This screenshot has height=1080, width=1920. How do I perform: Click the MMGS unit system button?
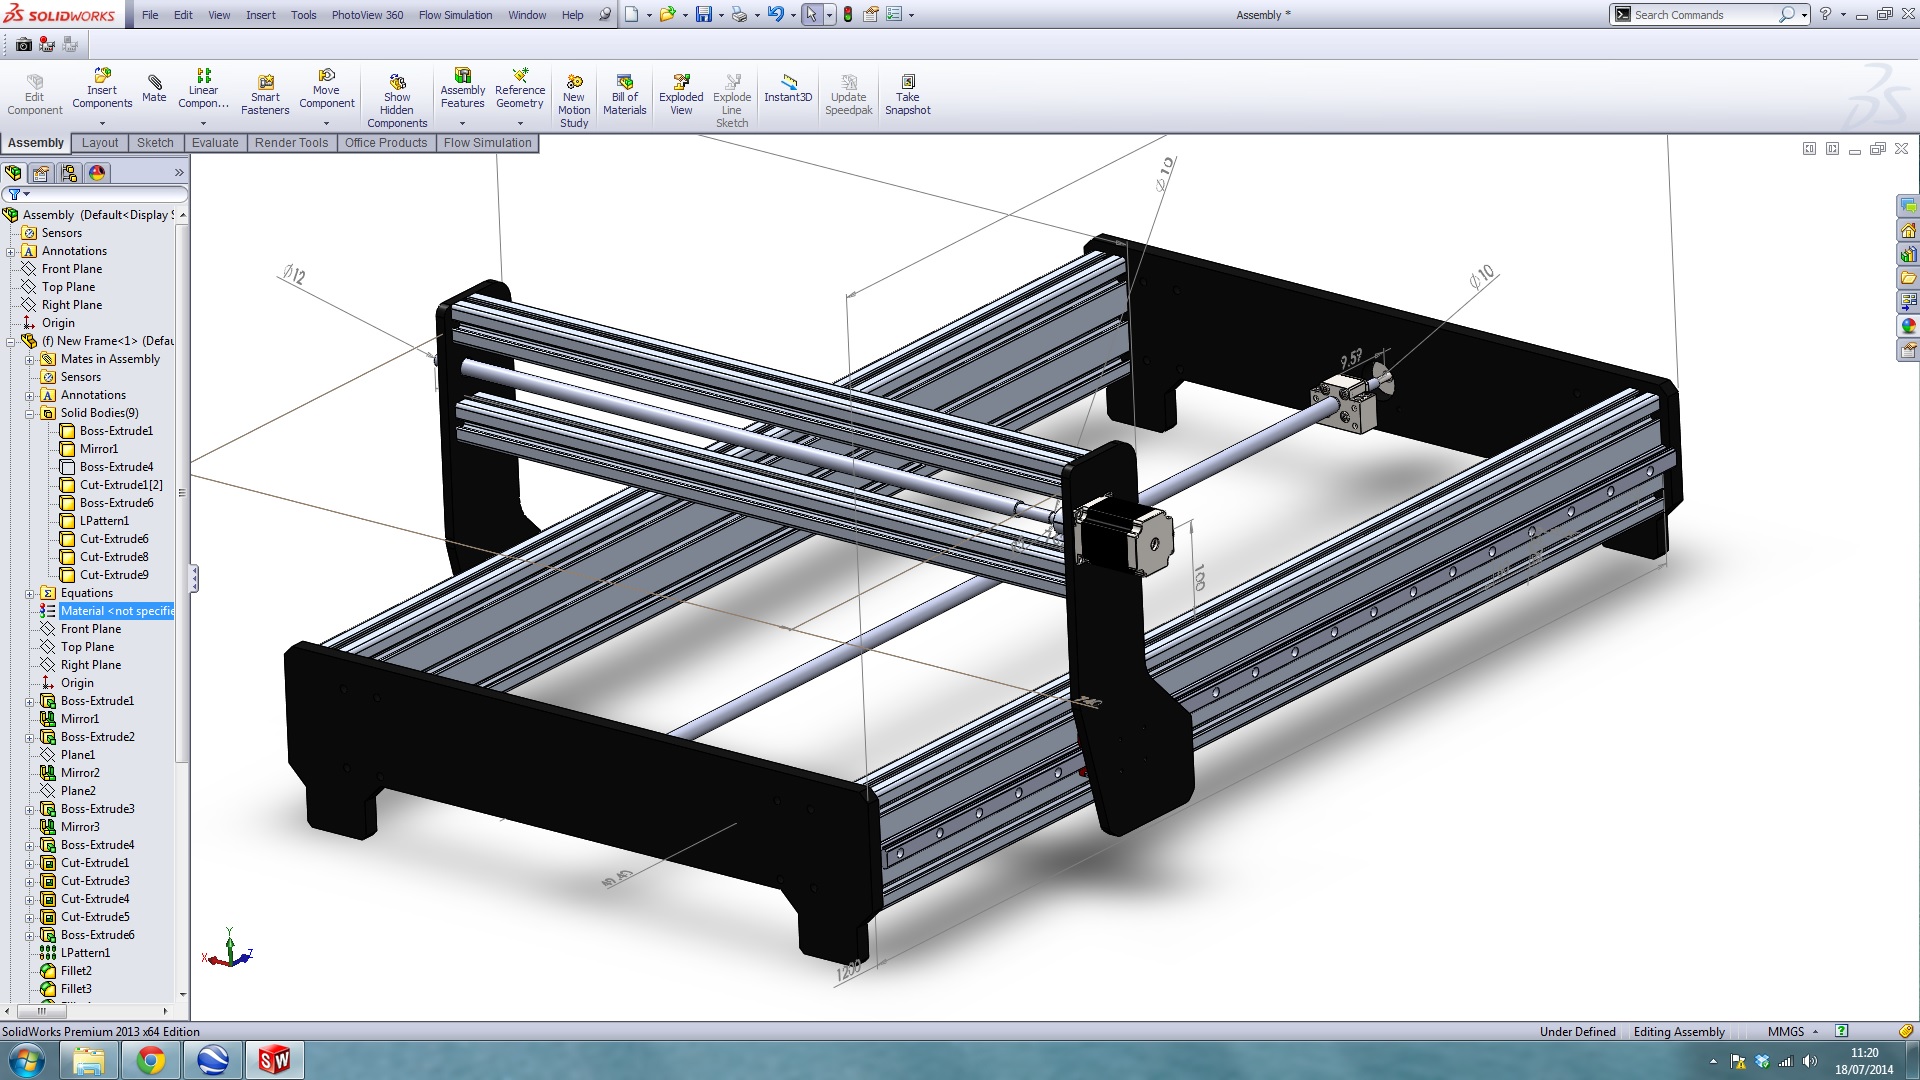click(1786, 1031)
